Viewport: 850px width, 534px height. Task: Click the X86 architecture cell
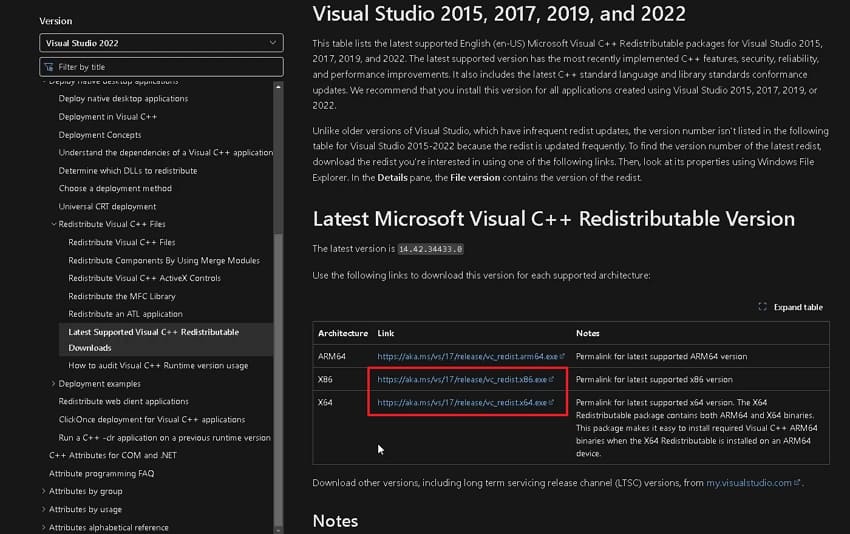325,379
